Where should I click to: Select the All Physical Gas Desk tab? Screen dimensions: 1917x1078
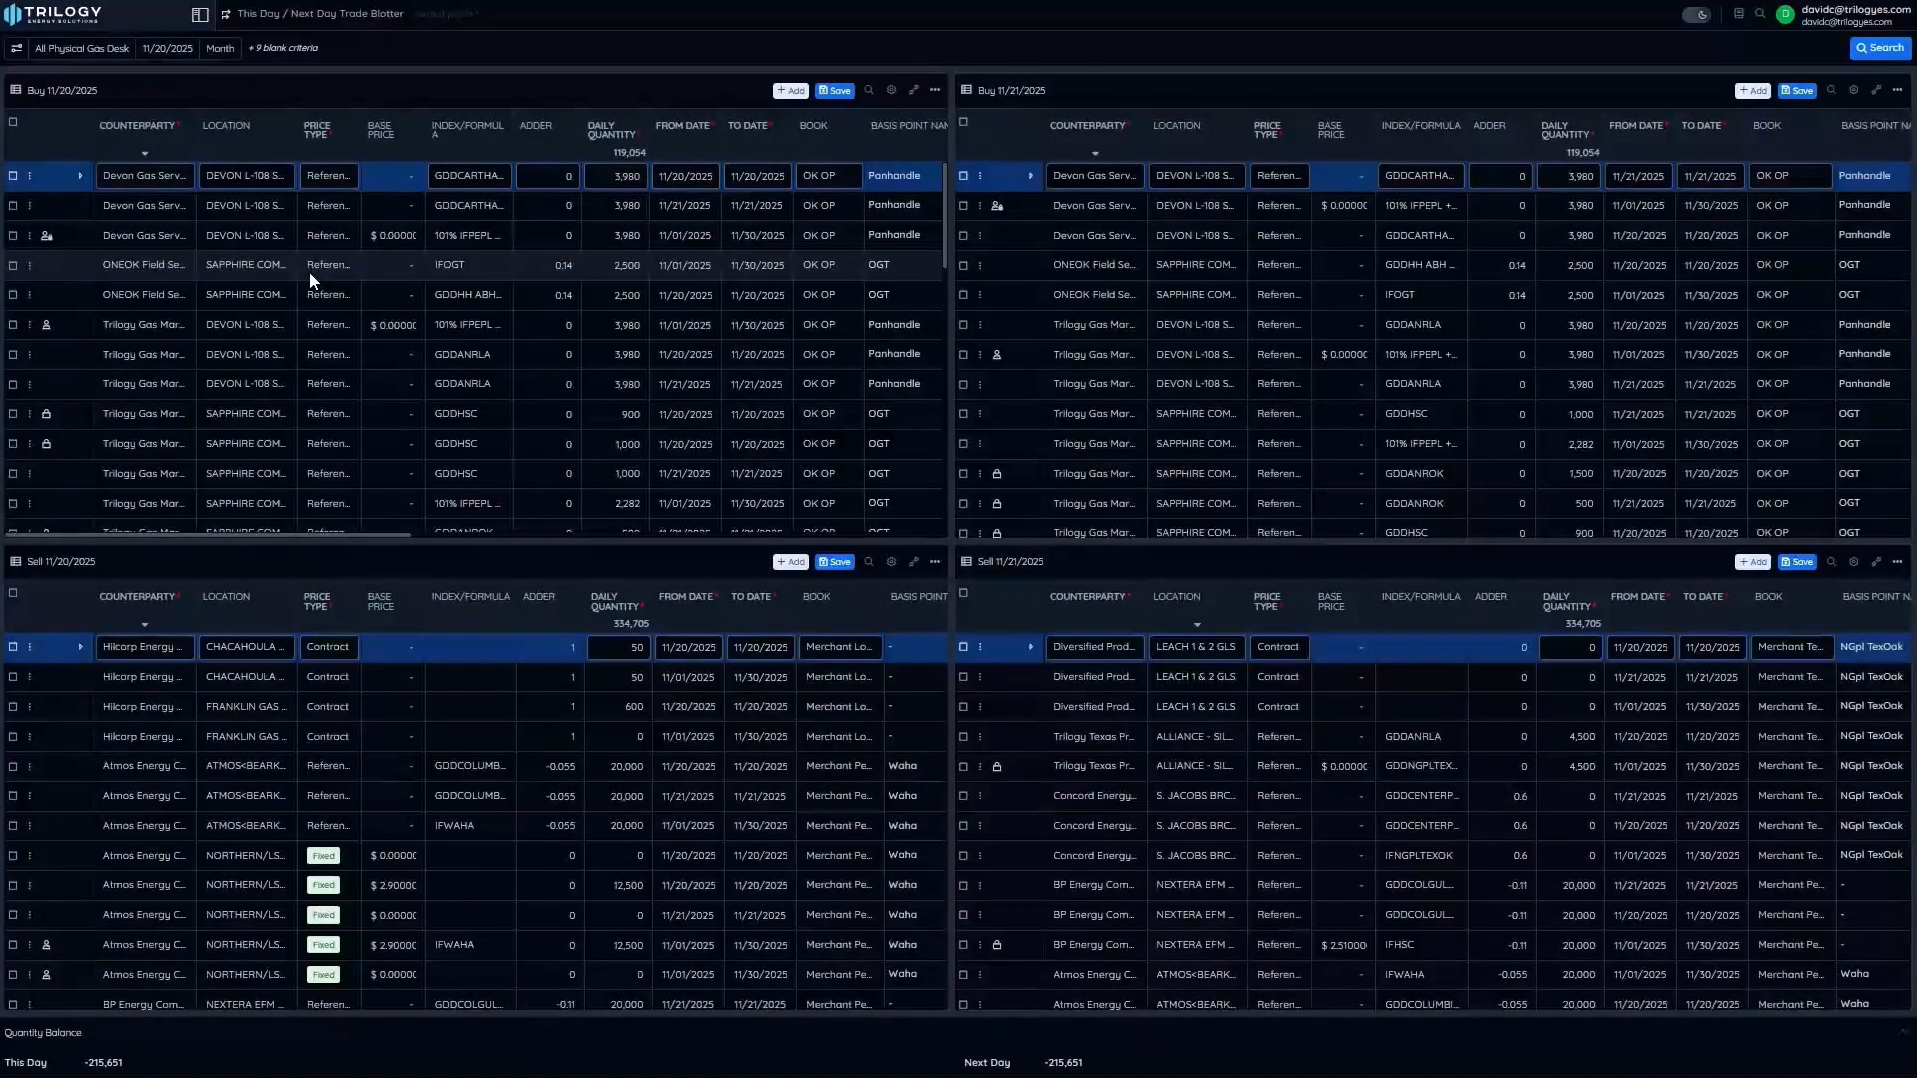(83, 48)
